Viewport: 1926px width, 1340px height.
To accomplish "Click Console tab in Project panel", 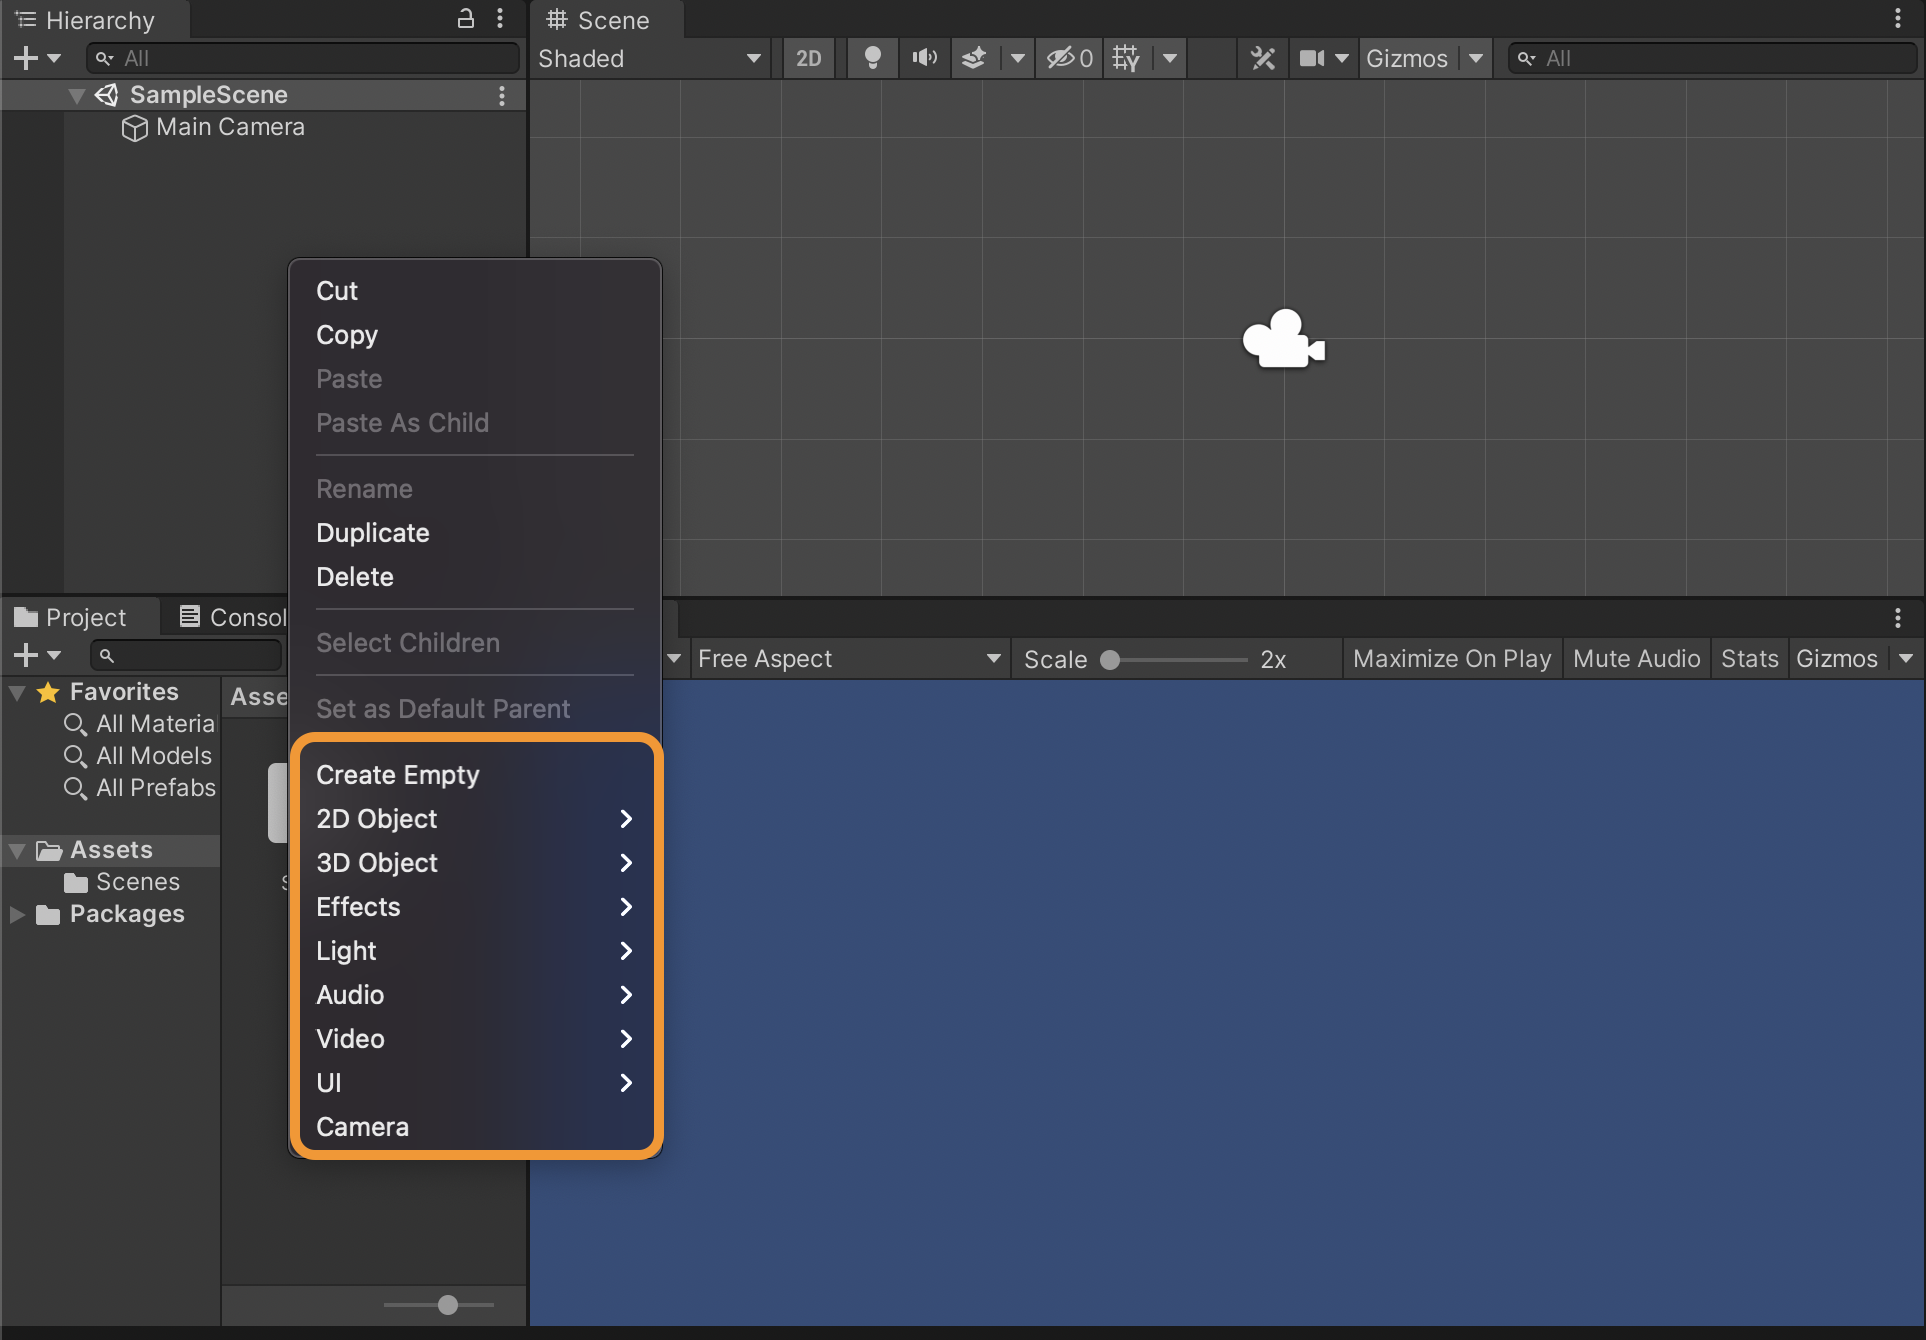I will [x=228, y=616].
